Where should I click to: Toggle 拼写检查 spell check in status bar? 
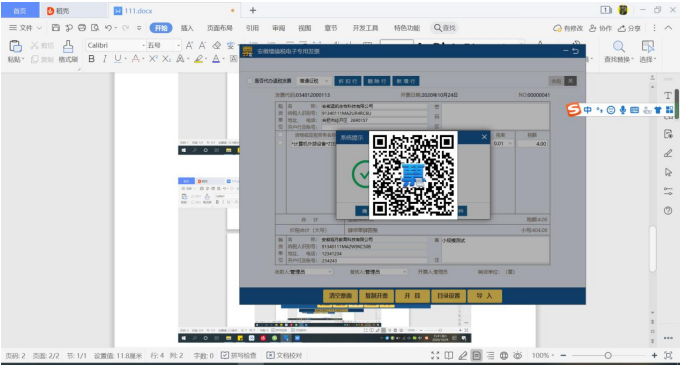pos(238,355)
